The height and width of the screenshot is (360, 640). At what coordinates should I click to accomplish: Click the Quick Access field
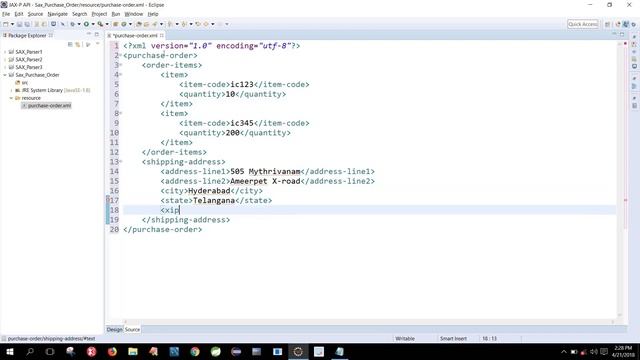[583, 24]
